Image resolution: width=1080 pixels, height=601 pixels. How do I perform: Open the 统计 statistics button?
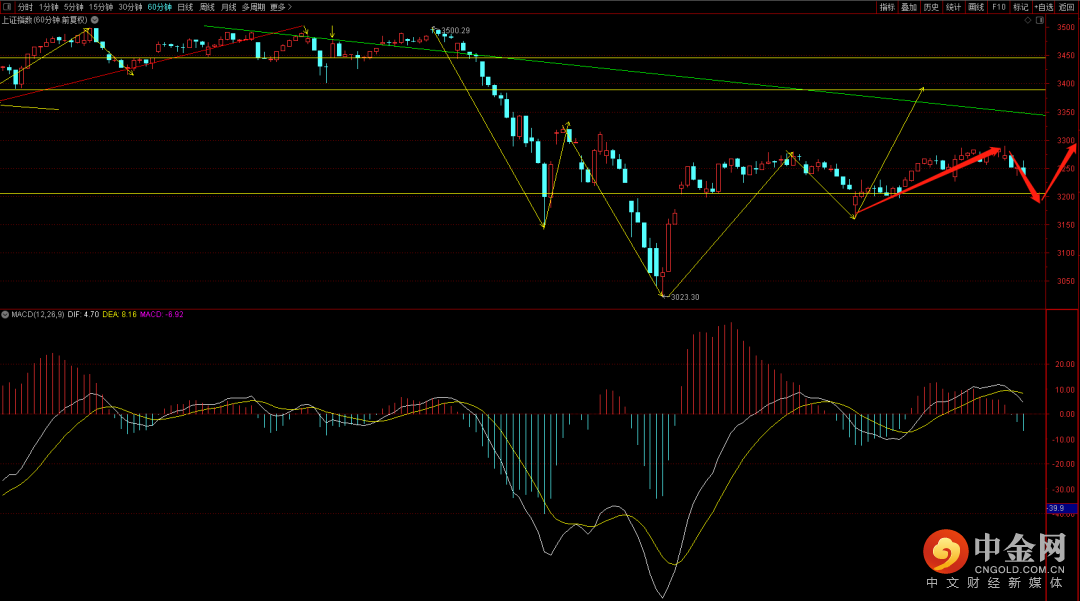(953, 7)
